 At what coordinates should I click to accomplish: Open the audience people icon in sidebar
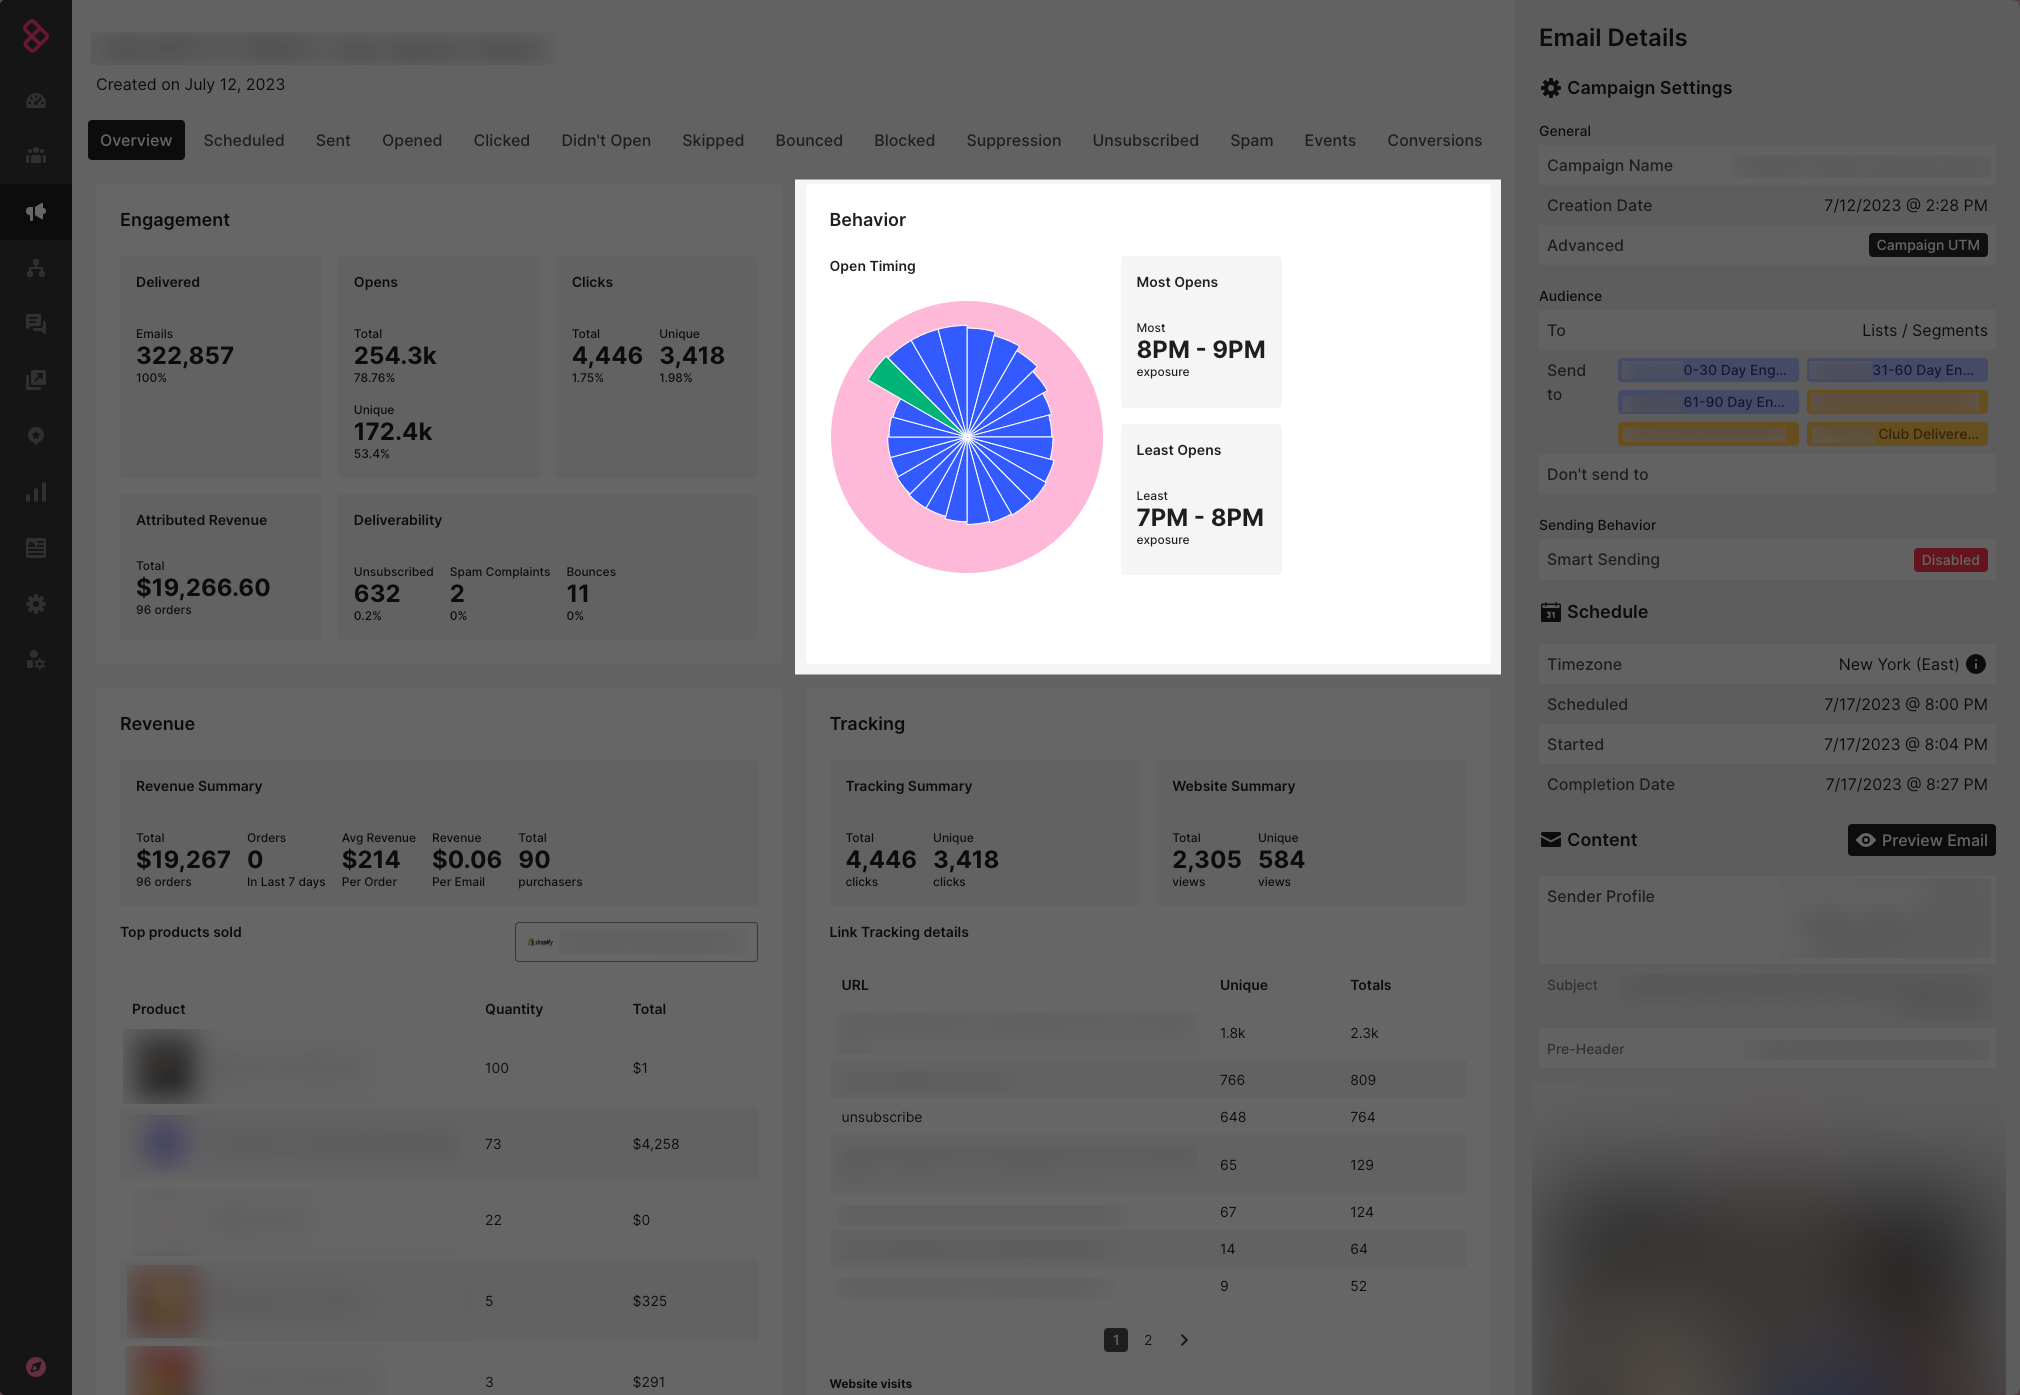click(36, 156)
